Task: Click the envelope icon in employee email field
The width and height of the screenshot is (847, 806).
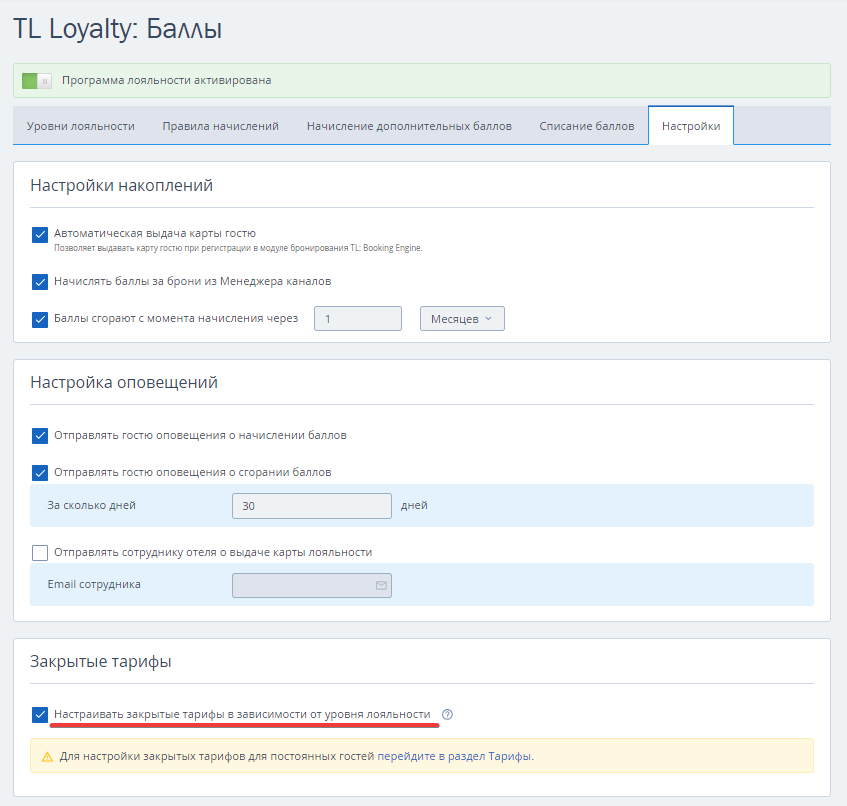Action: (381, 586)
